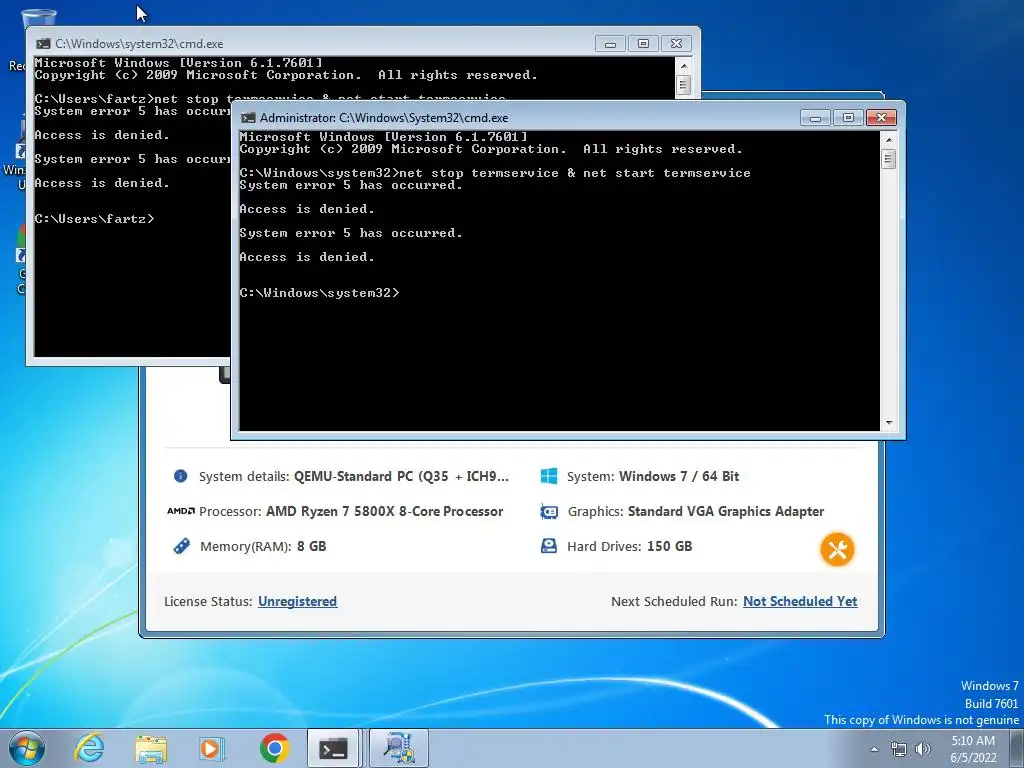
Task: Click the volume speaker tray icon
Action: 923,749
